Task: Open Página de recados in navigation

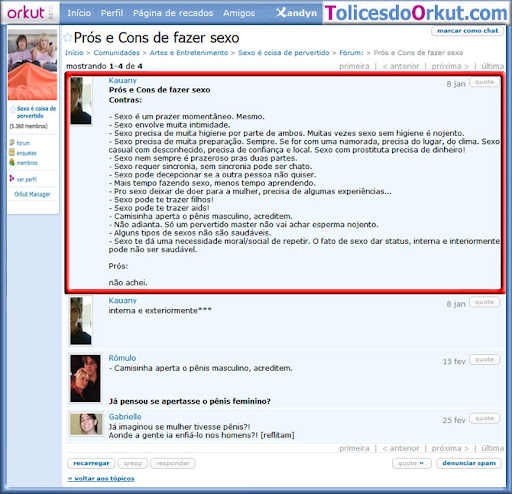Action: point(173,13)
